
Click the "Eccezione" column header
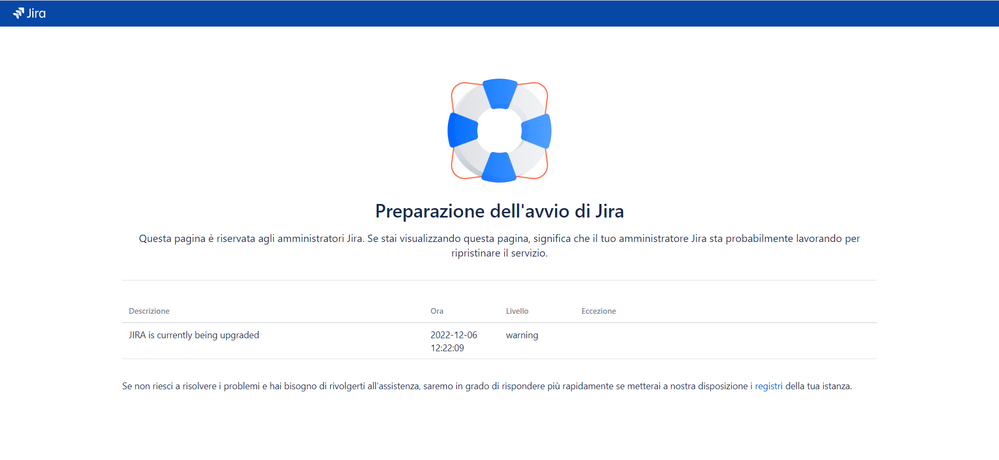click(598, 311)
